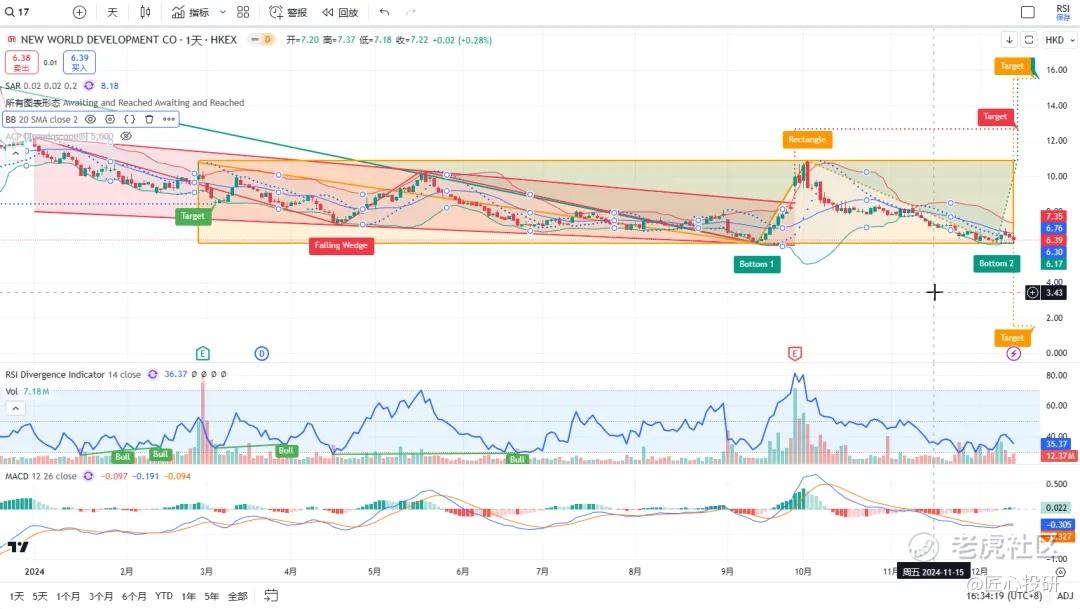
Task: Hide the BB indicator with eye icon
Action: [x=90, y=119]
